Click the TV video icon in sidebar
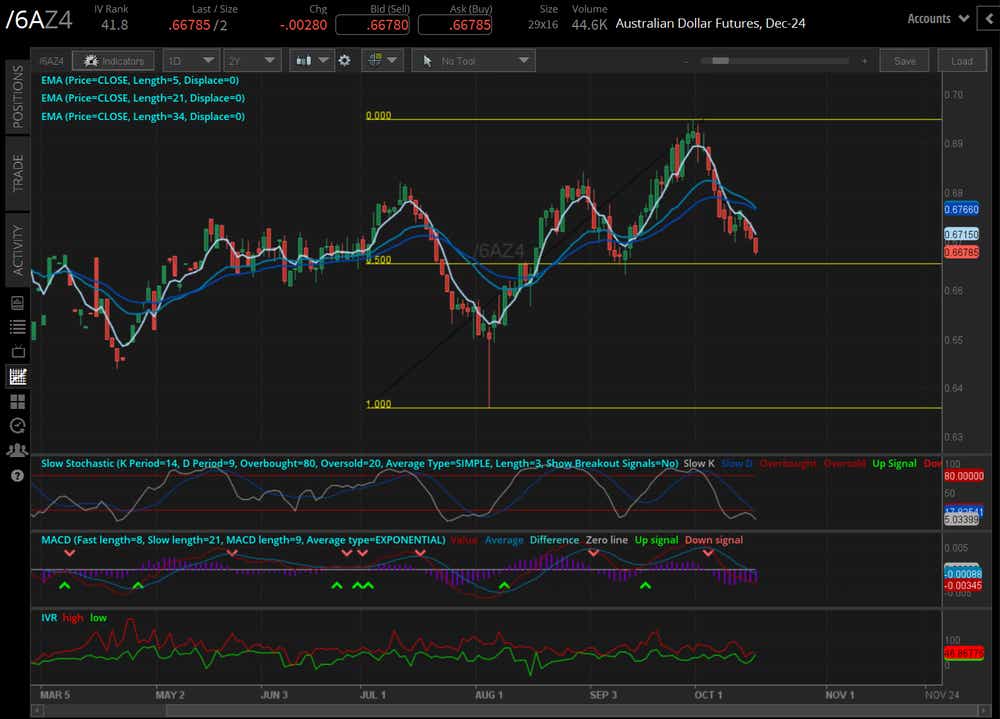Screen dimensions: 1000x719 click(17, 351)
